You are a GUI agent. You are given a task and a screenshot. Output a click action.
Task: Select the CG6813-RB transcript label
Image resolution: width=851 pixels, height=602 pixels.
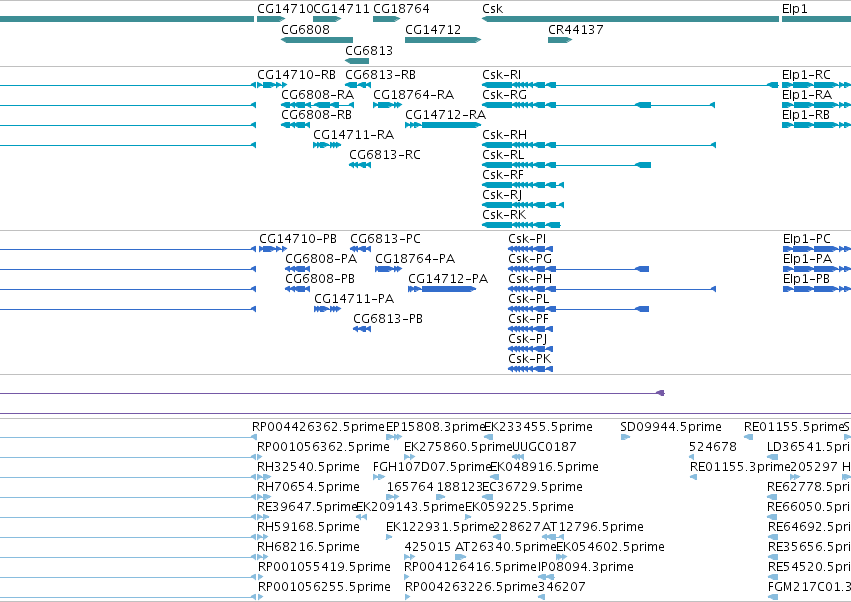(380, 75)
